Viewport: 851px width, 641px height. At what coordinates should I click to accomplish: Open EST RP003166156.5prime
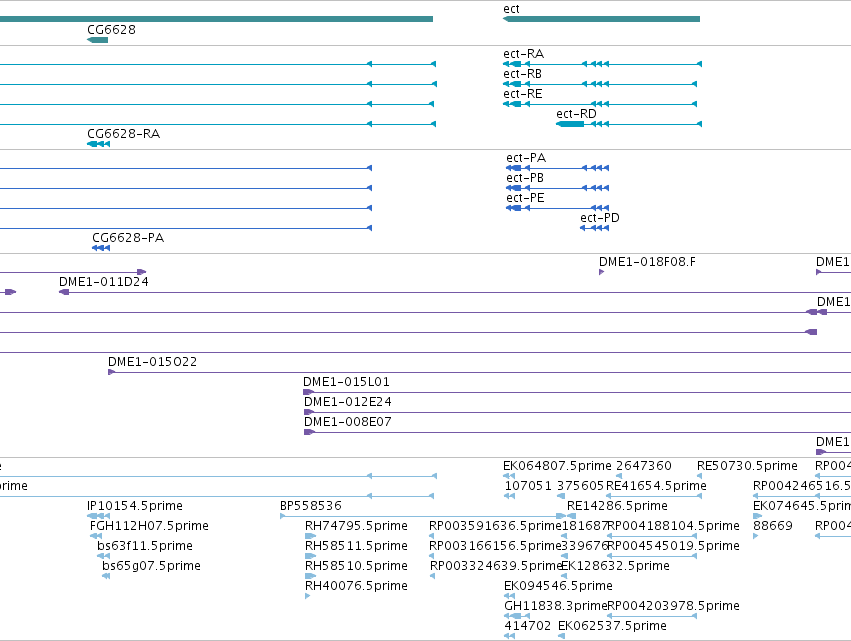click(x=495, y=546)
